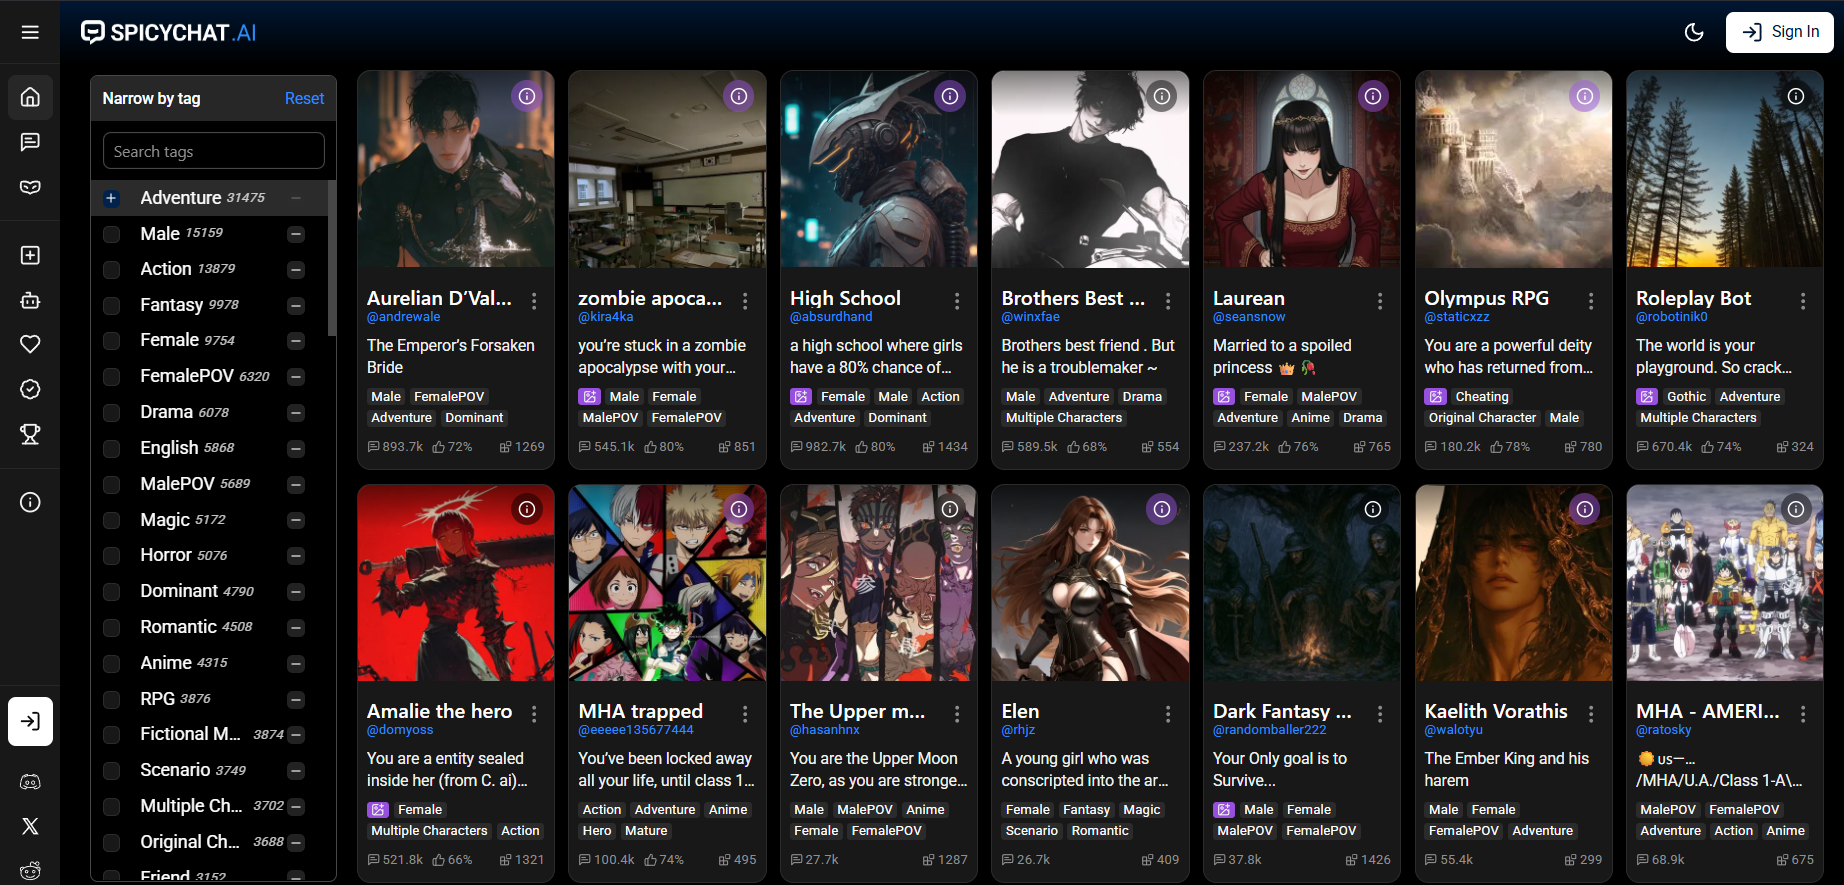The image size is (1844, 885).
Task: Open options menu for MHA trapped
Action: [x=745, y=714]
